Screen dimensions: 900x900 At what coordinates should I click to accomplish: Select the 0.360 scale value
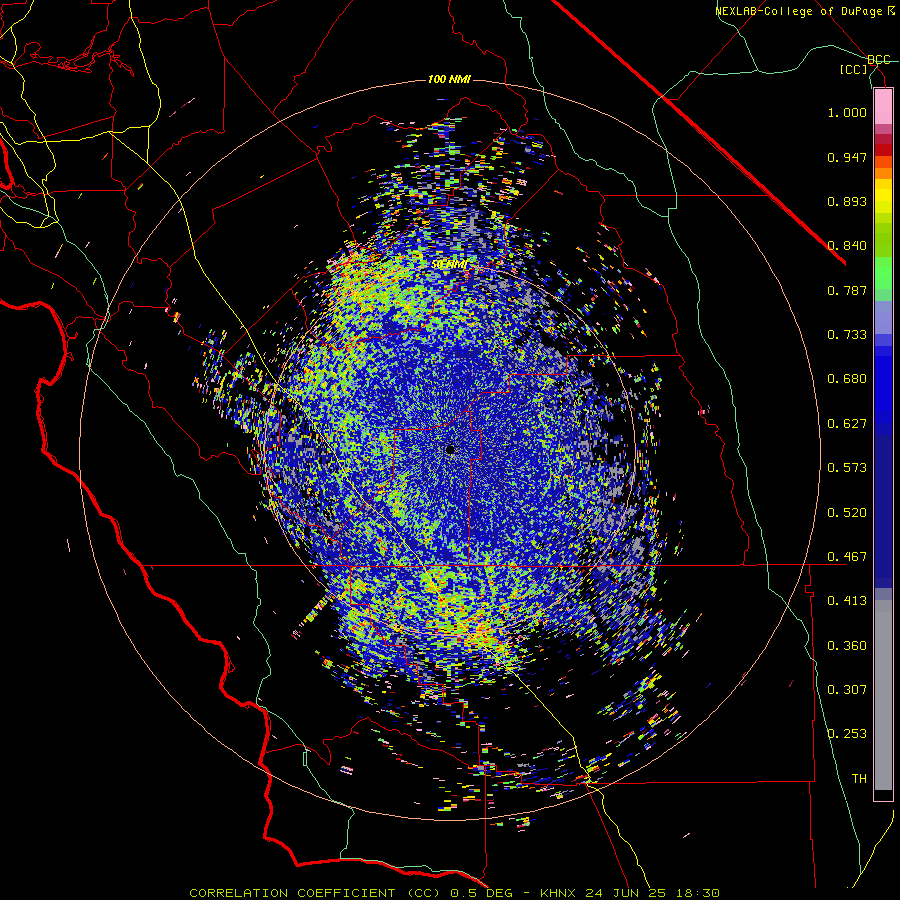click(847, 646)
